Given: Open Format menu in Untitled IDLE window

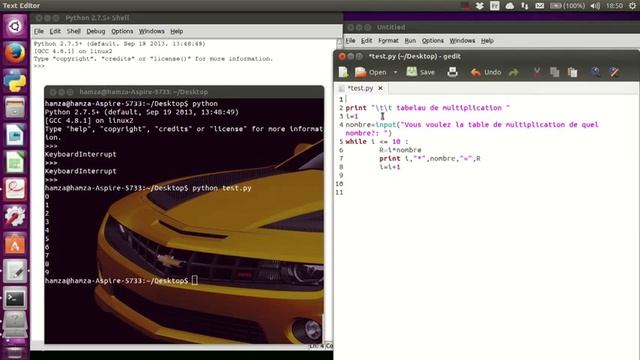Looking at the screenshot, I should tap(388, 41).
